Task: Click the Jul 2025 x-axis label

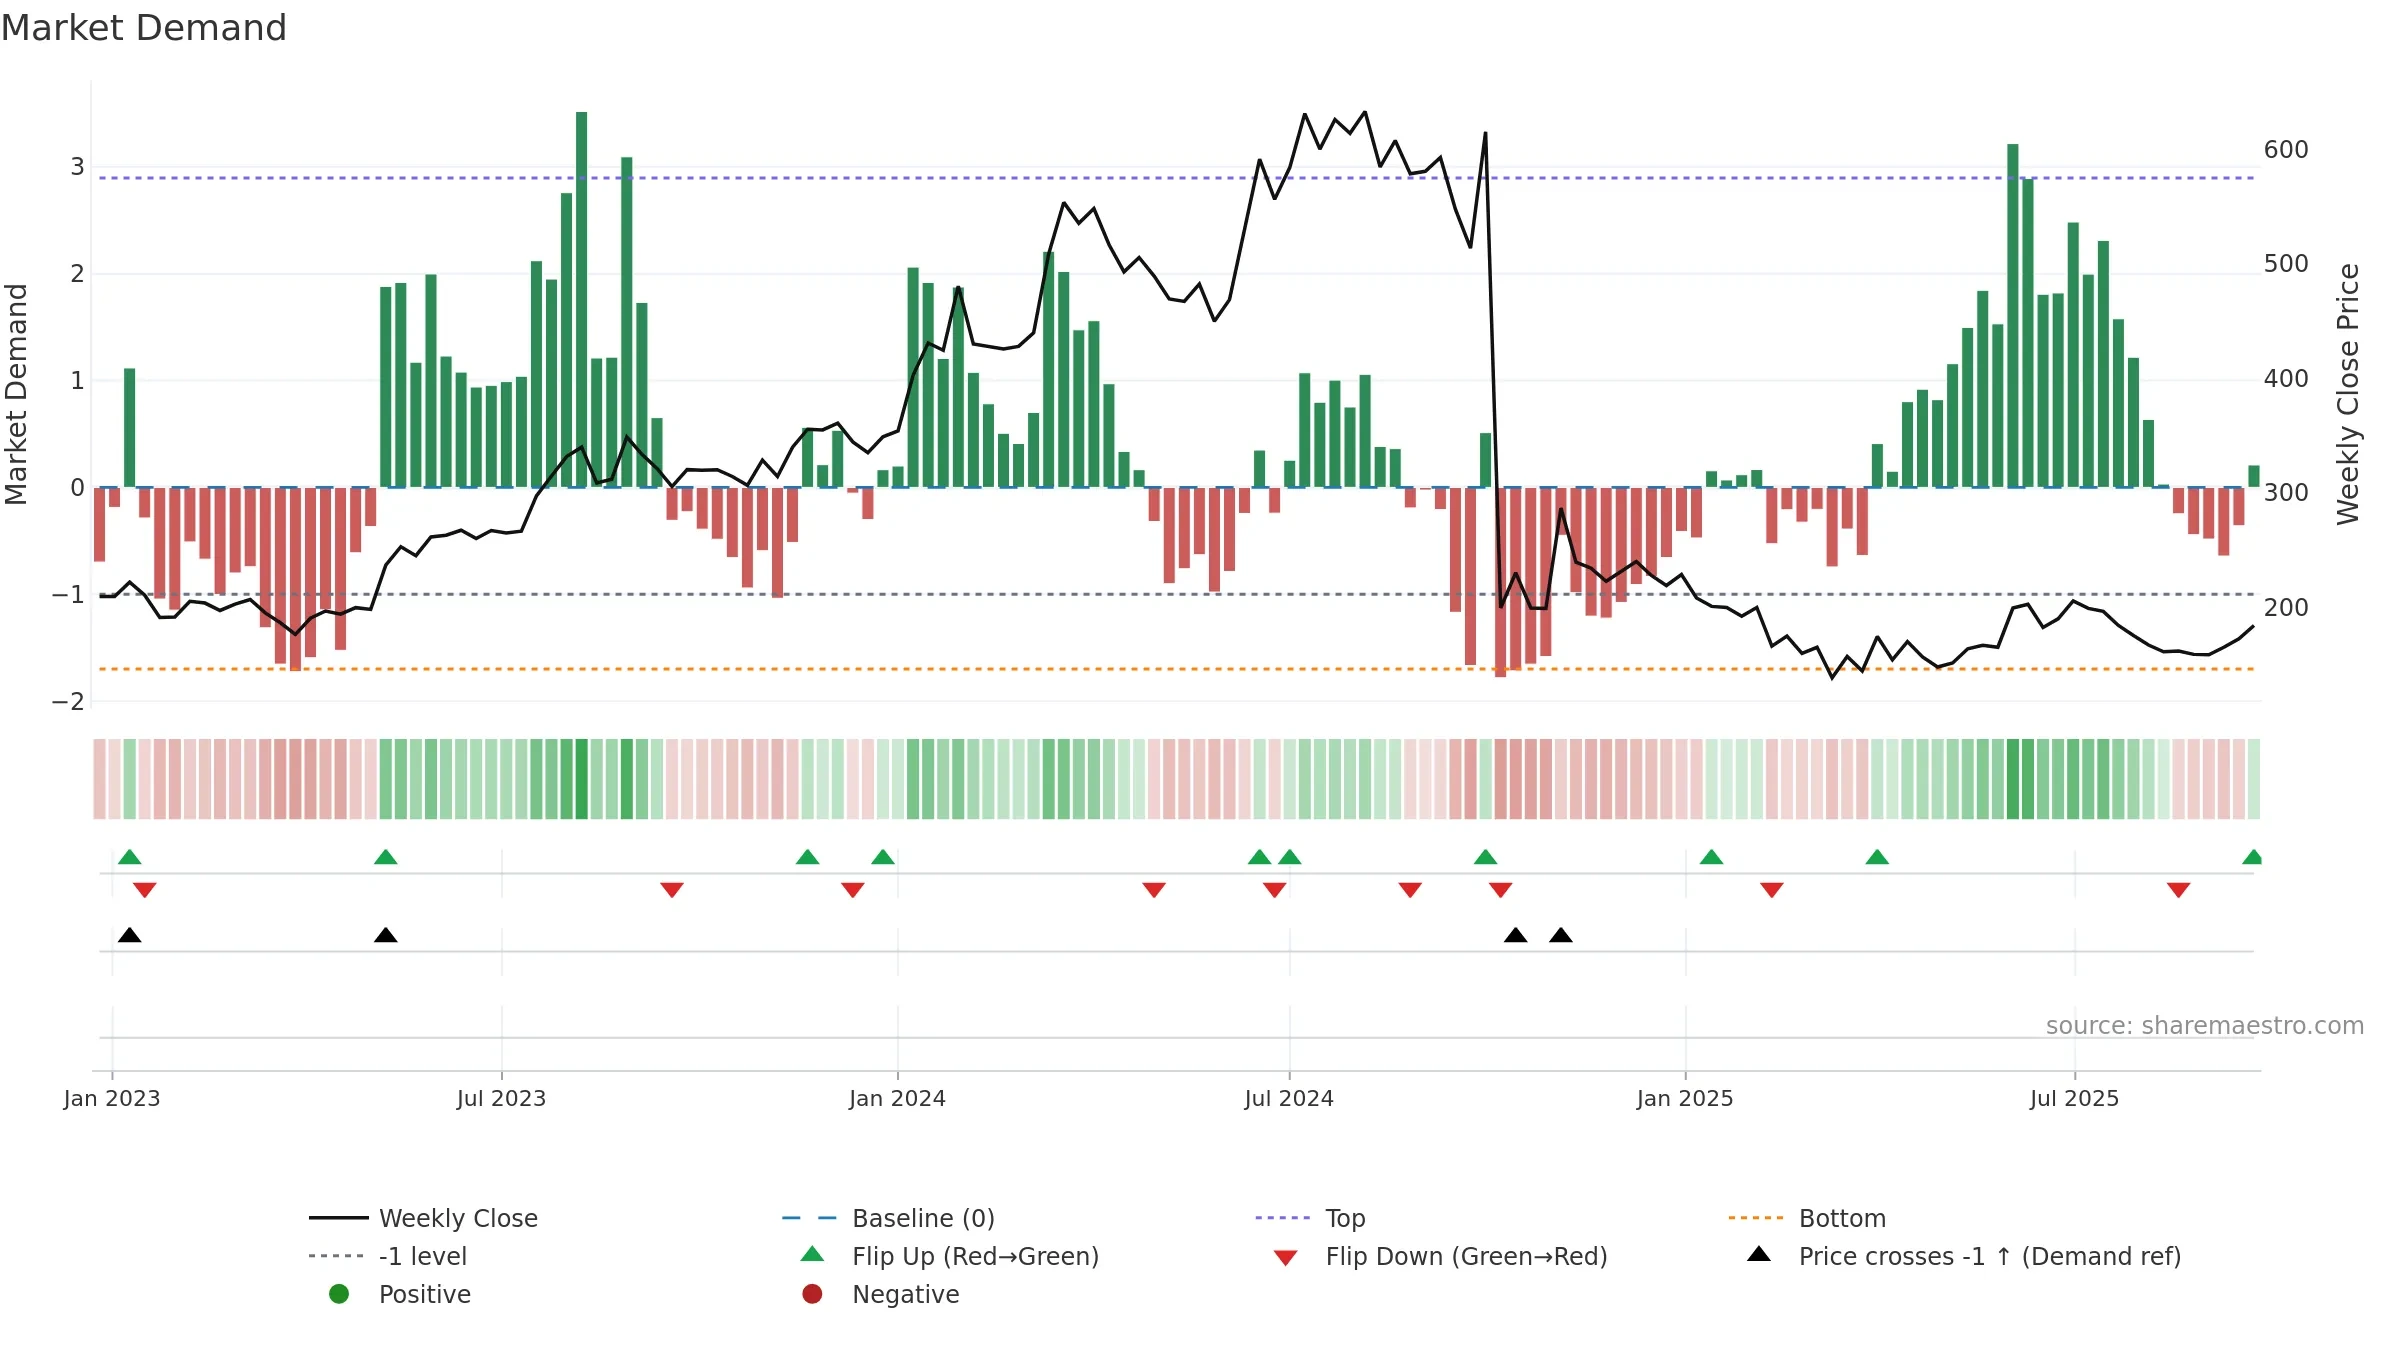Action: pos(2075,1098)
